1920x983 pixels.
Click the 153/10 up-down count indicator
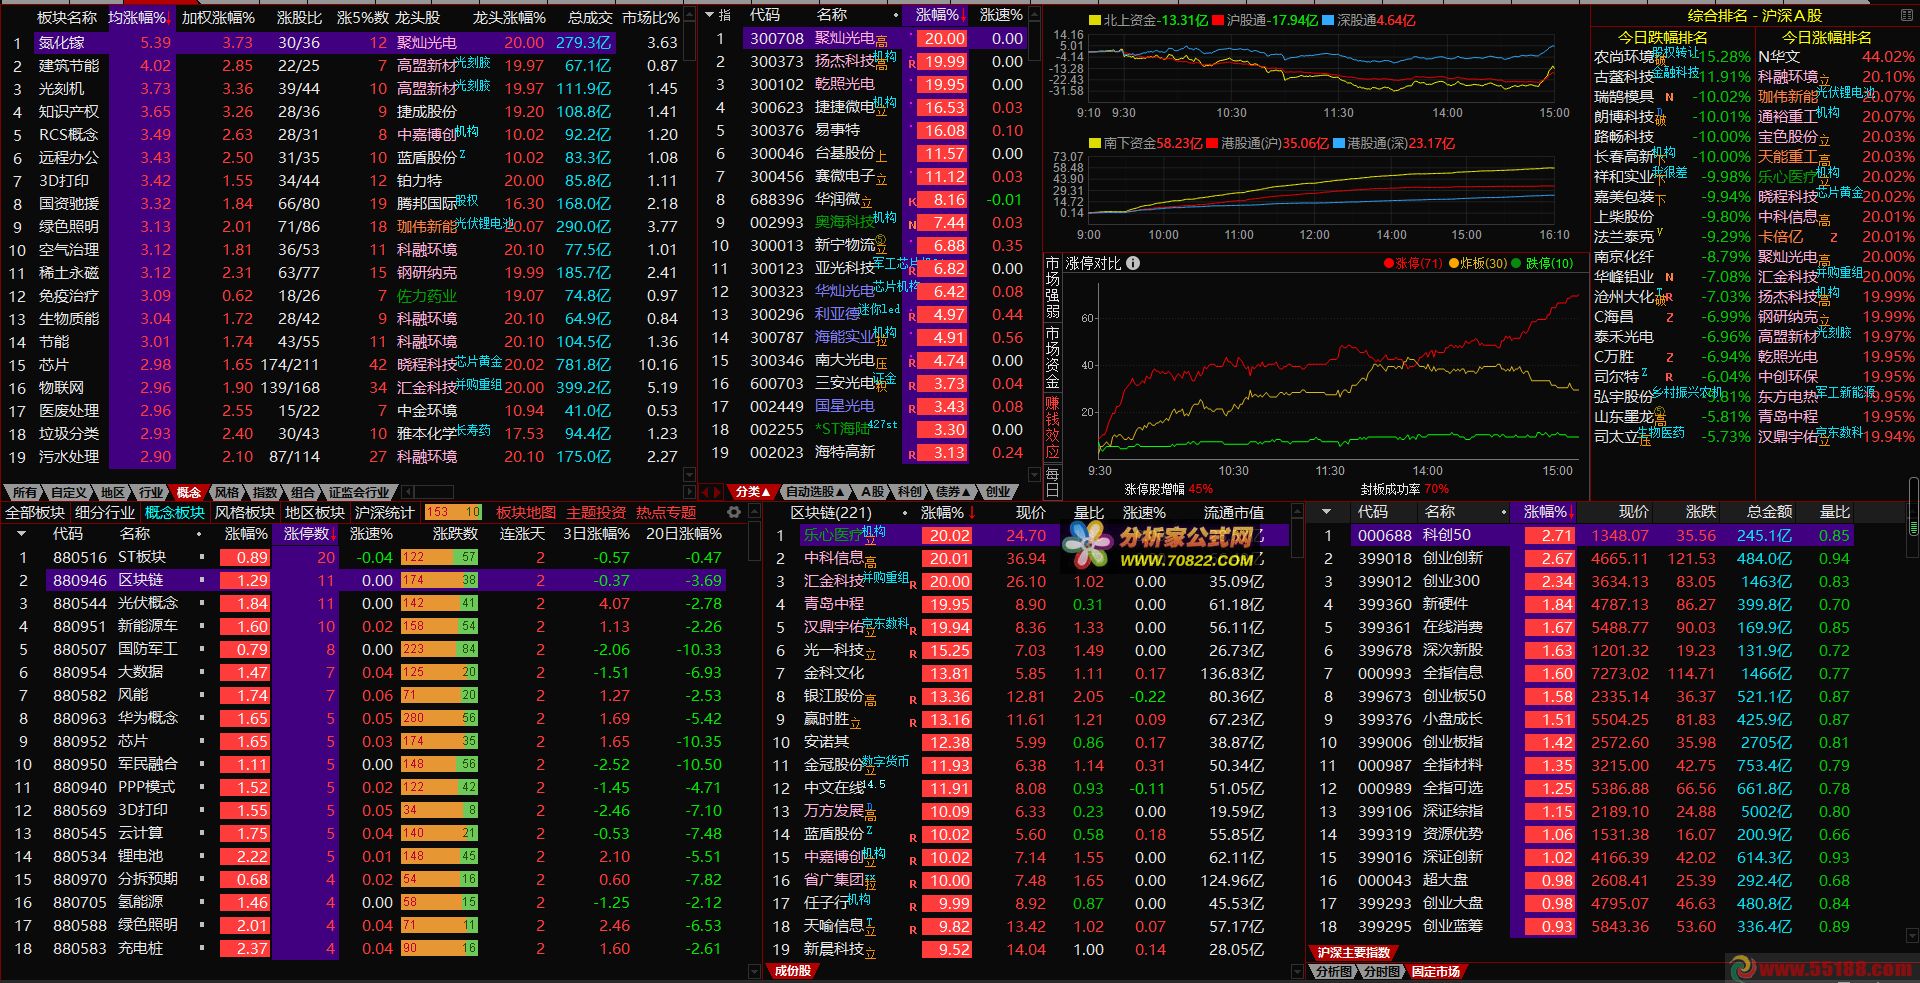[x=453, y=512]
